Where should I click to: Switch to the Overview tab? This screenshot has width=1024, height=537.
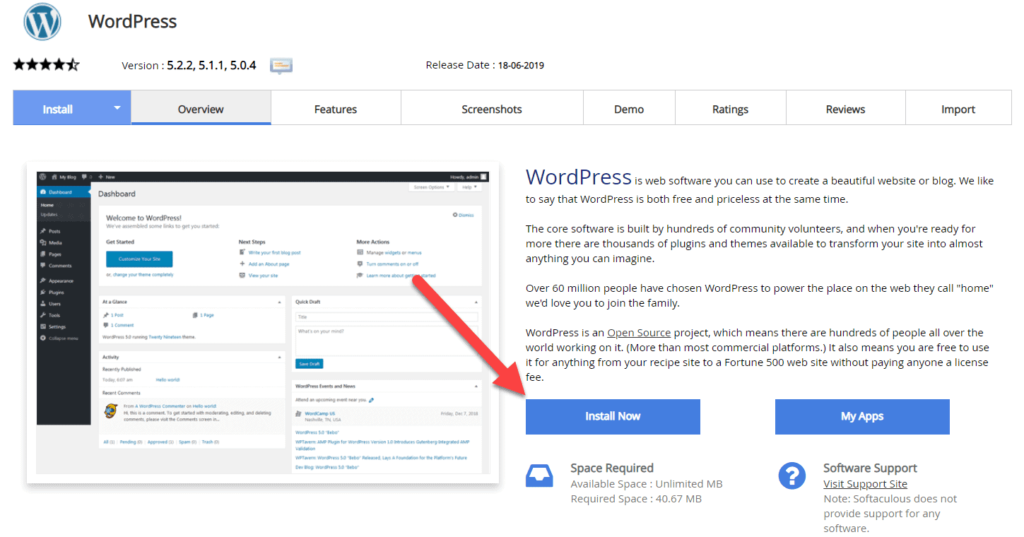[201, 108]
